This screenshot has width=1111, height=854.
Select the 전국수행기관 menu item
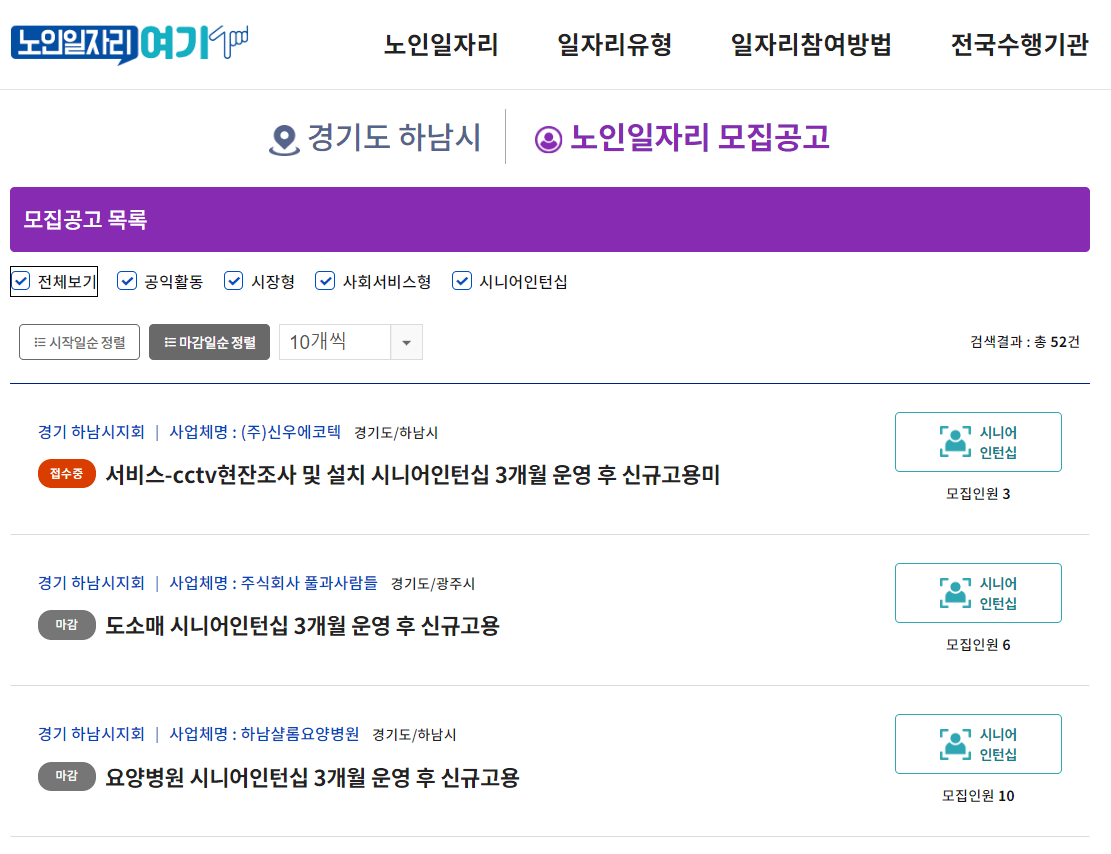[1022, 45]
